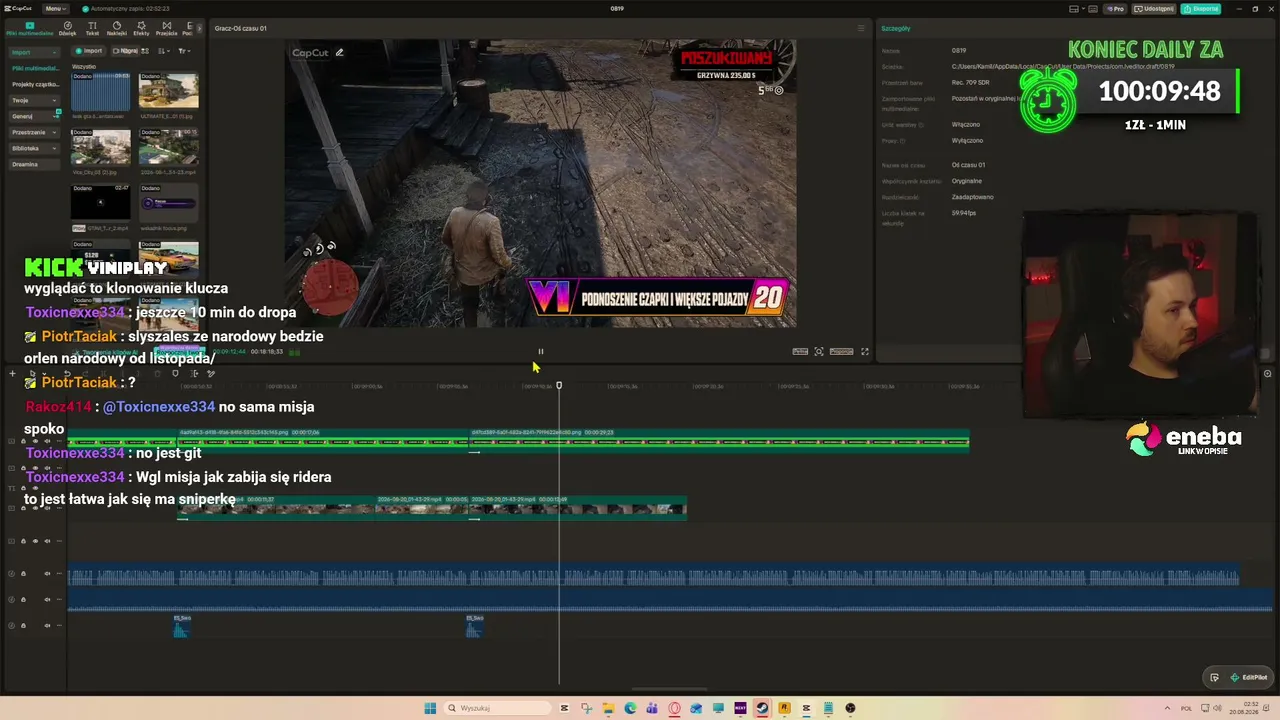Switch to Pliki multimedialne top tab
This screenshot has width=1280, height=720.
30,29
